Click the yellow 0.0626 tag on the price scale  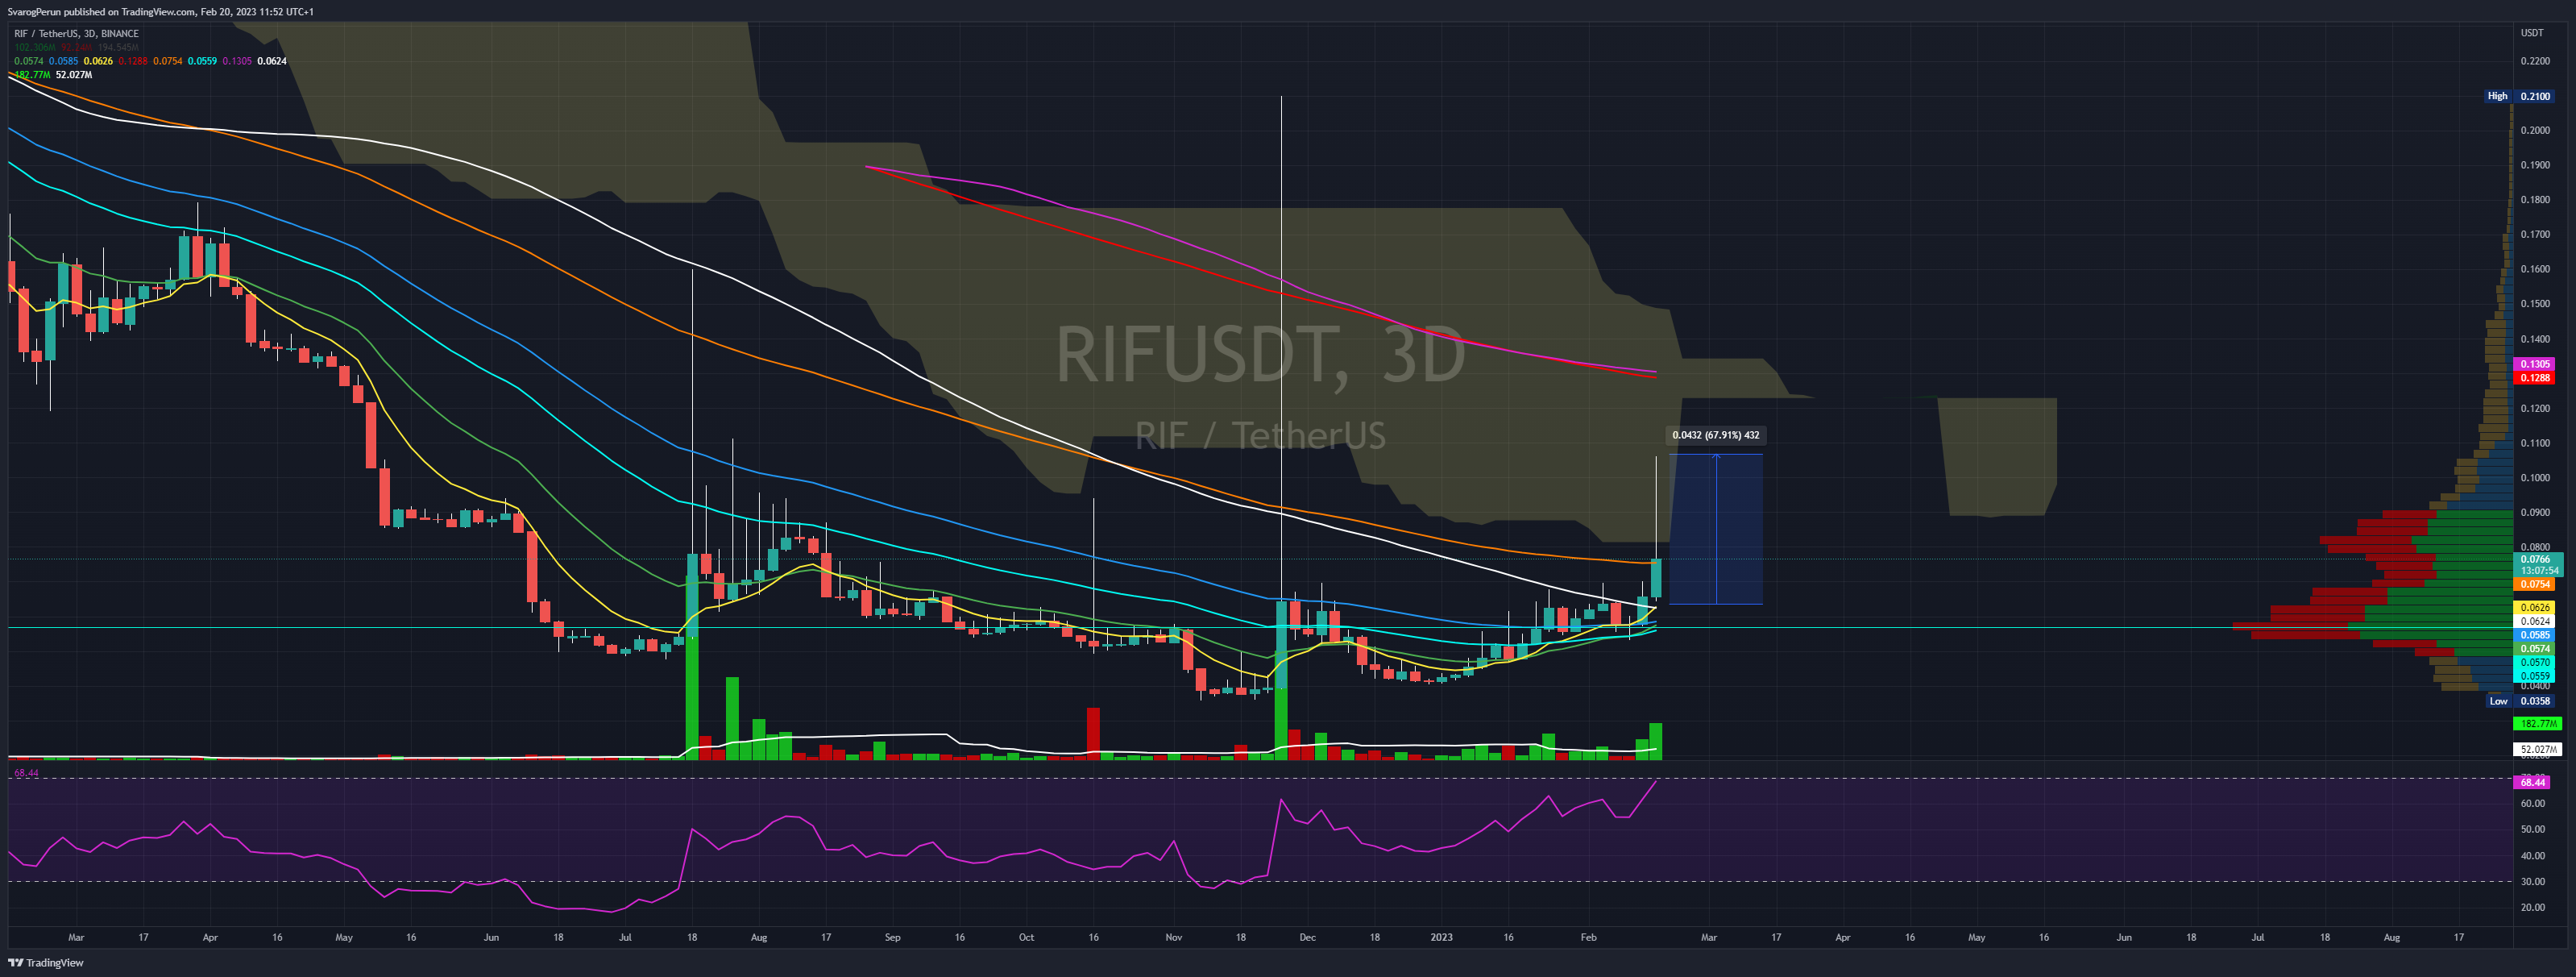tap(2535, 608)
